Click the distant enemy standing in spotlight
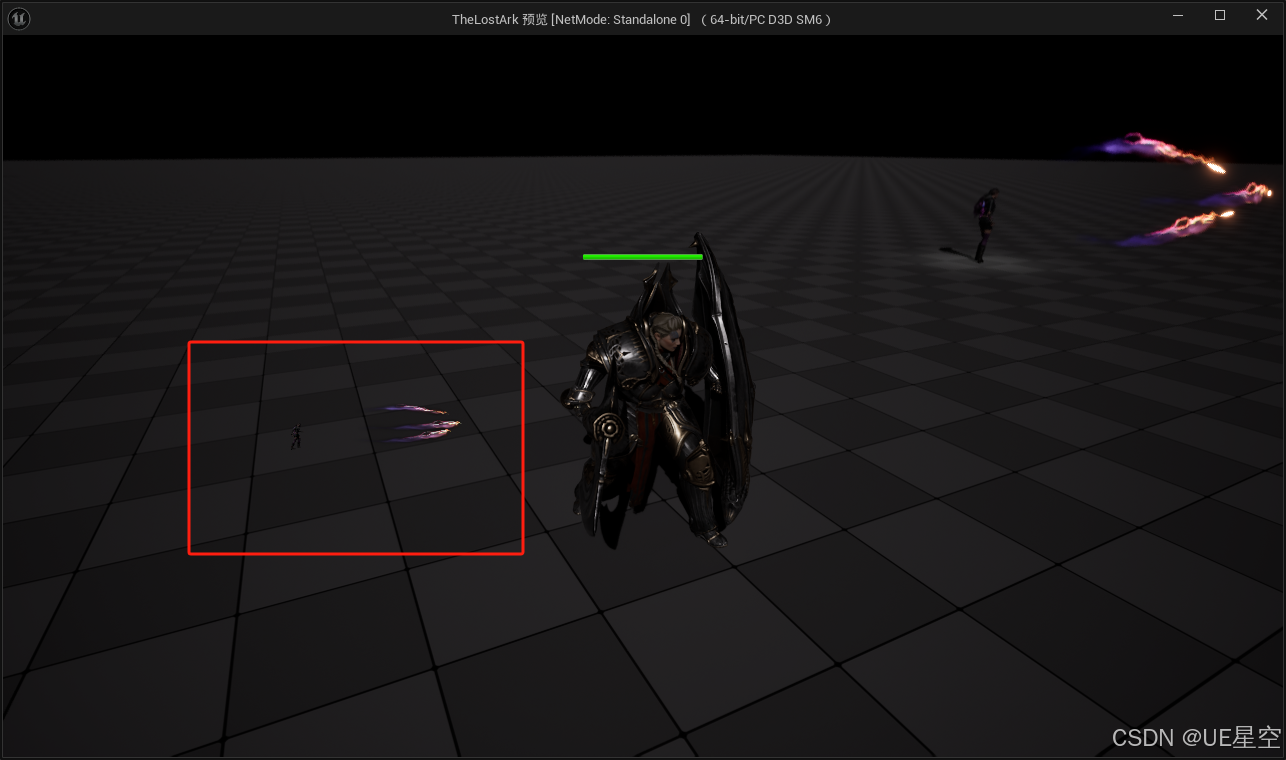Image resolution: width=1286 pixels, height=760 pixels. point(984,225)
